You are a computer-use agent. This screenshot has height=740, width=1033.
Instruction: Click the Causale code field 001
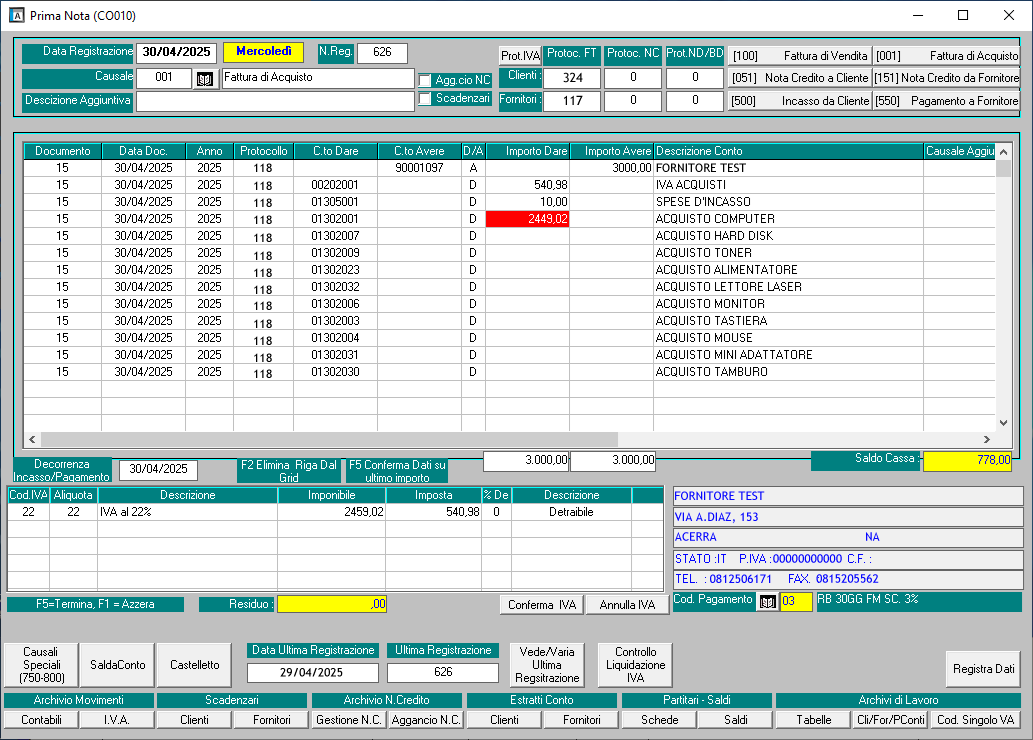[164, 78]
